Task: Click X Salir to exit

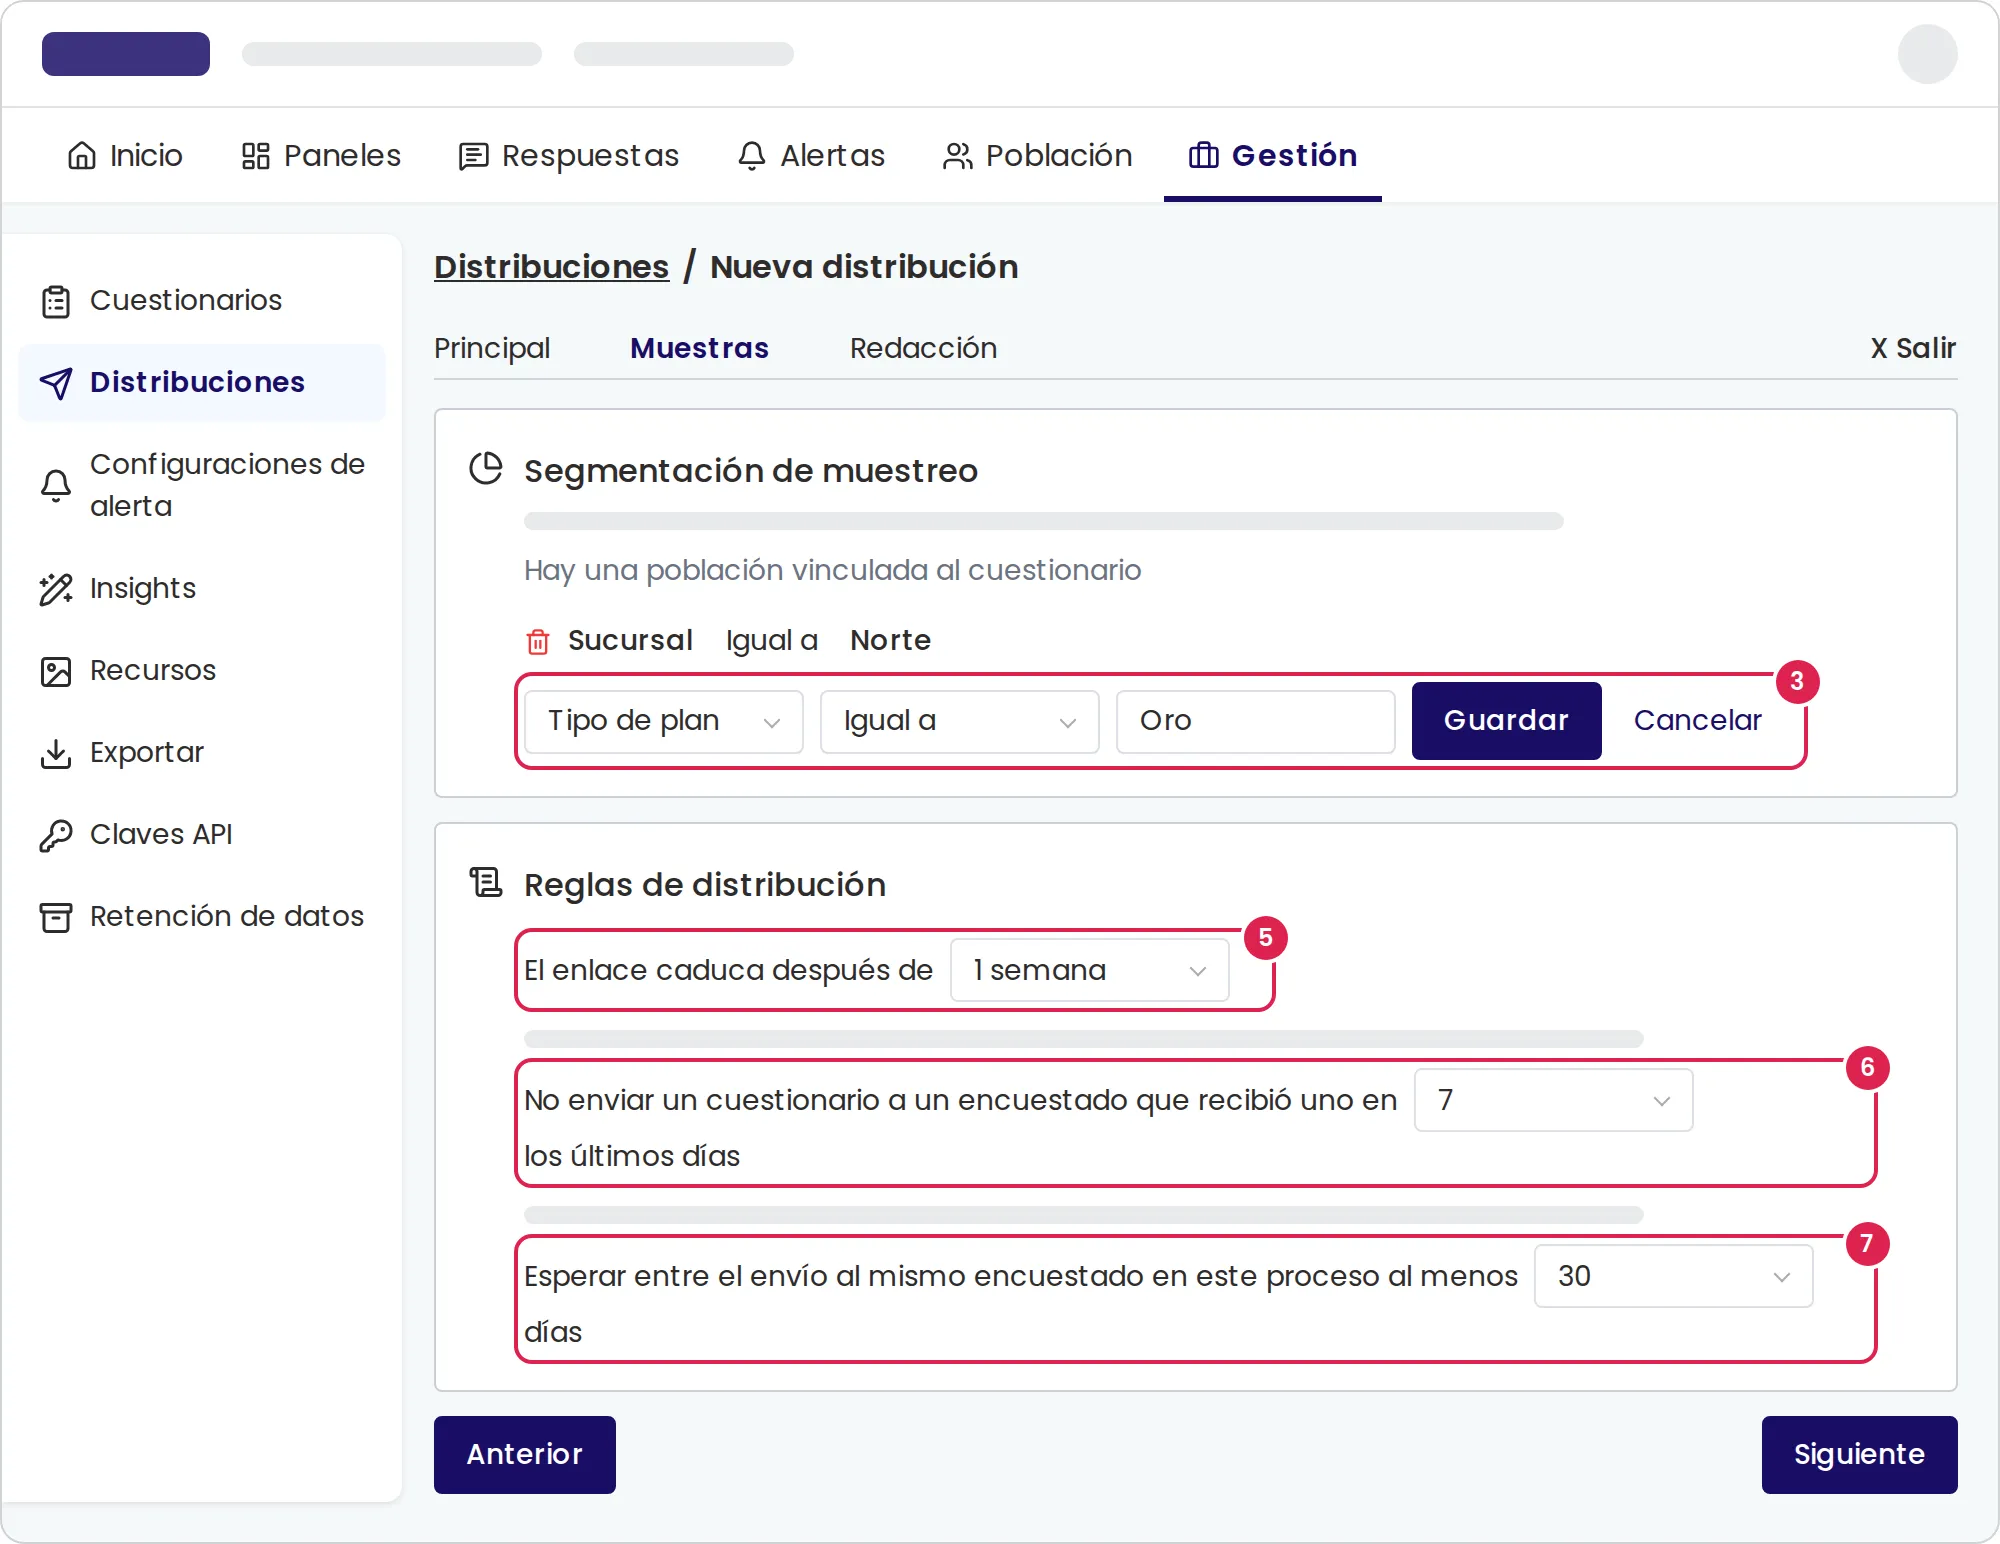Action: tap(1914, 348)
